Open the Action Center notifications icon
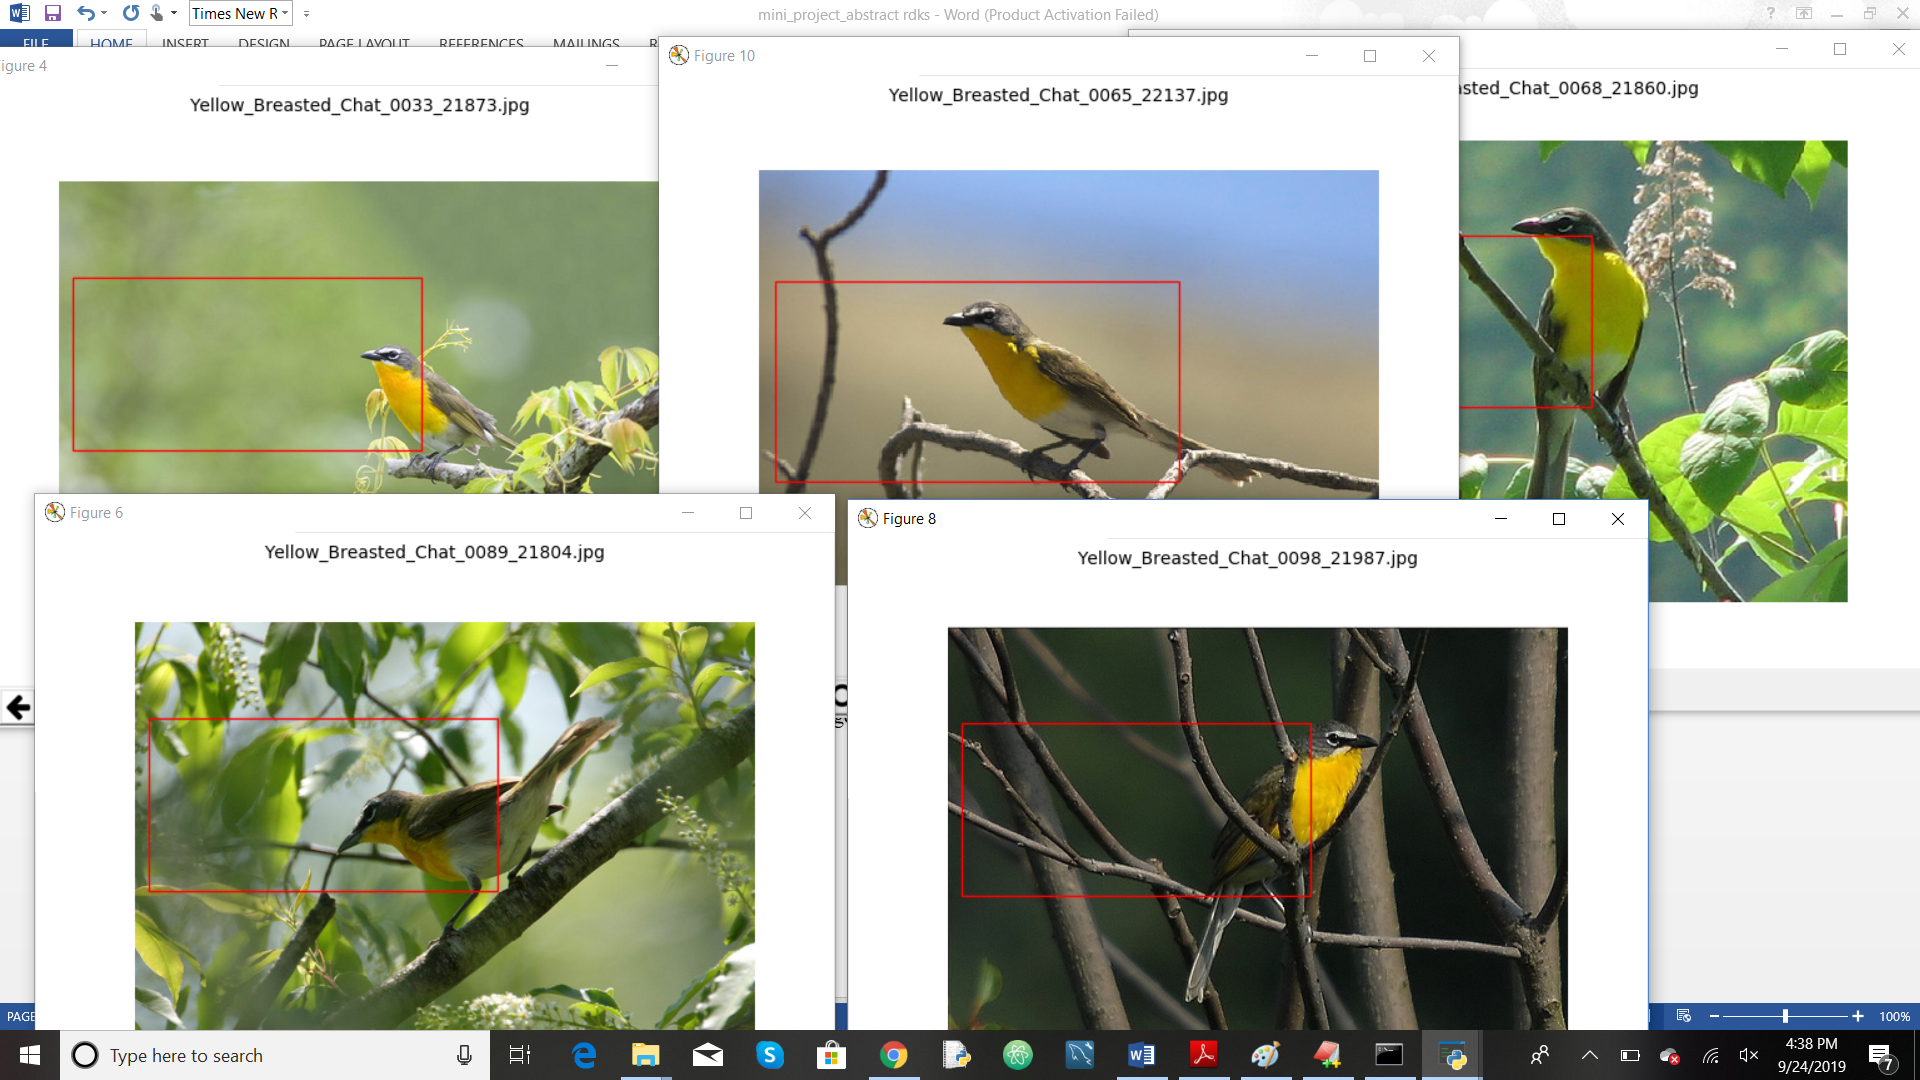This screenshot has width=1920, height=1080. pyautogui.click(x=1880, y=1056)
